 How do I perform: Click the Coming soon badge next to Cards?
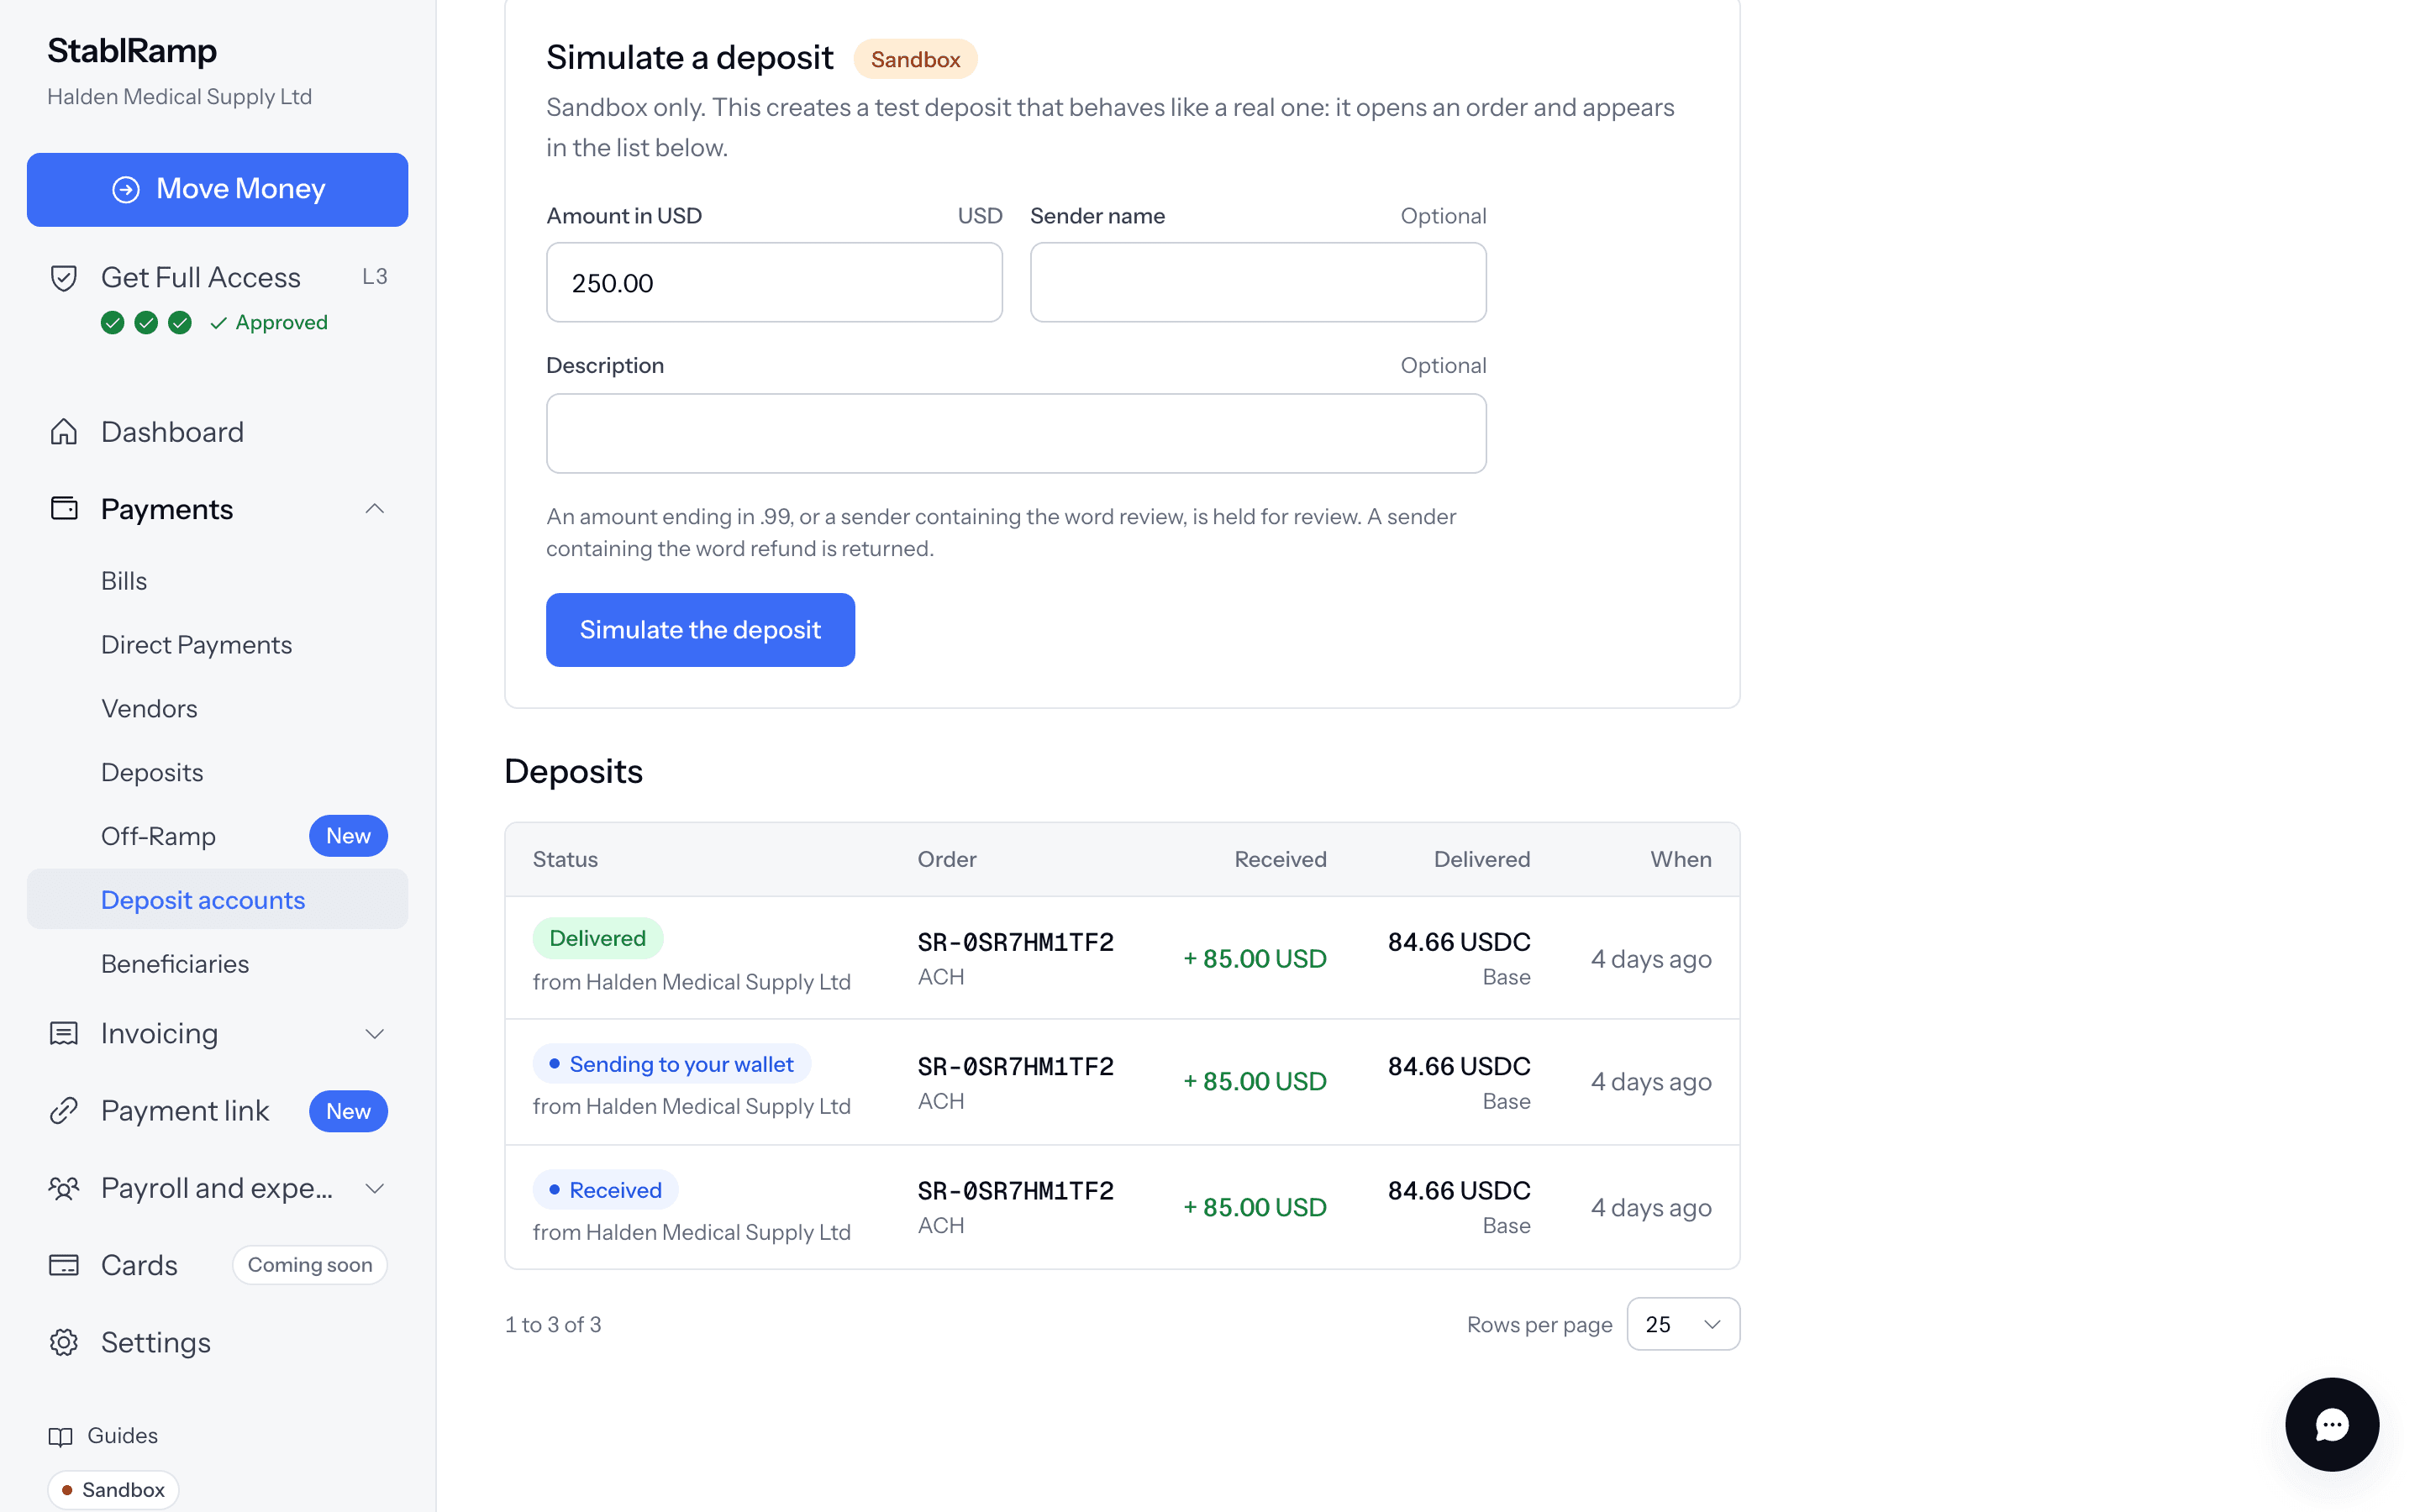(309, 1265)
